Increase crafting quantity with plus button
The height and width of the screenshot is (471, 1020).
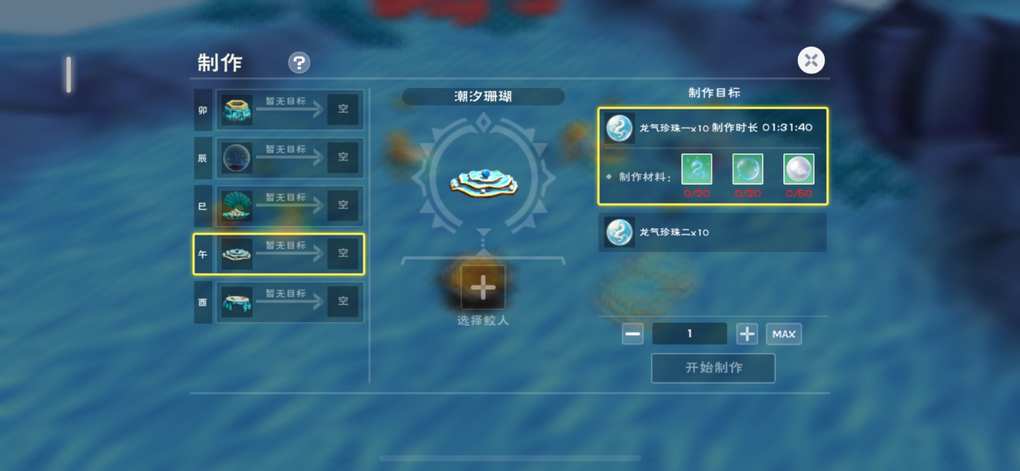[747, 334]
